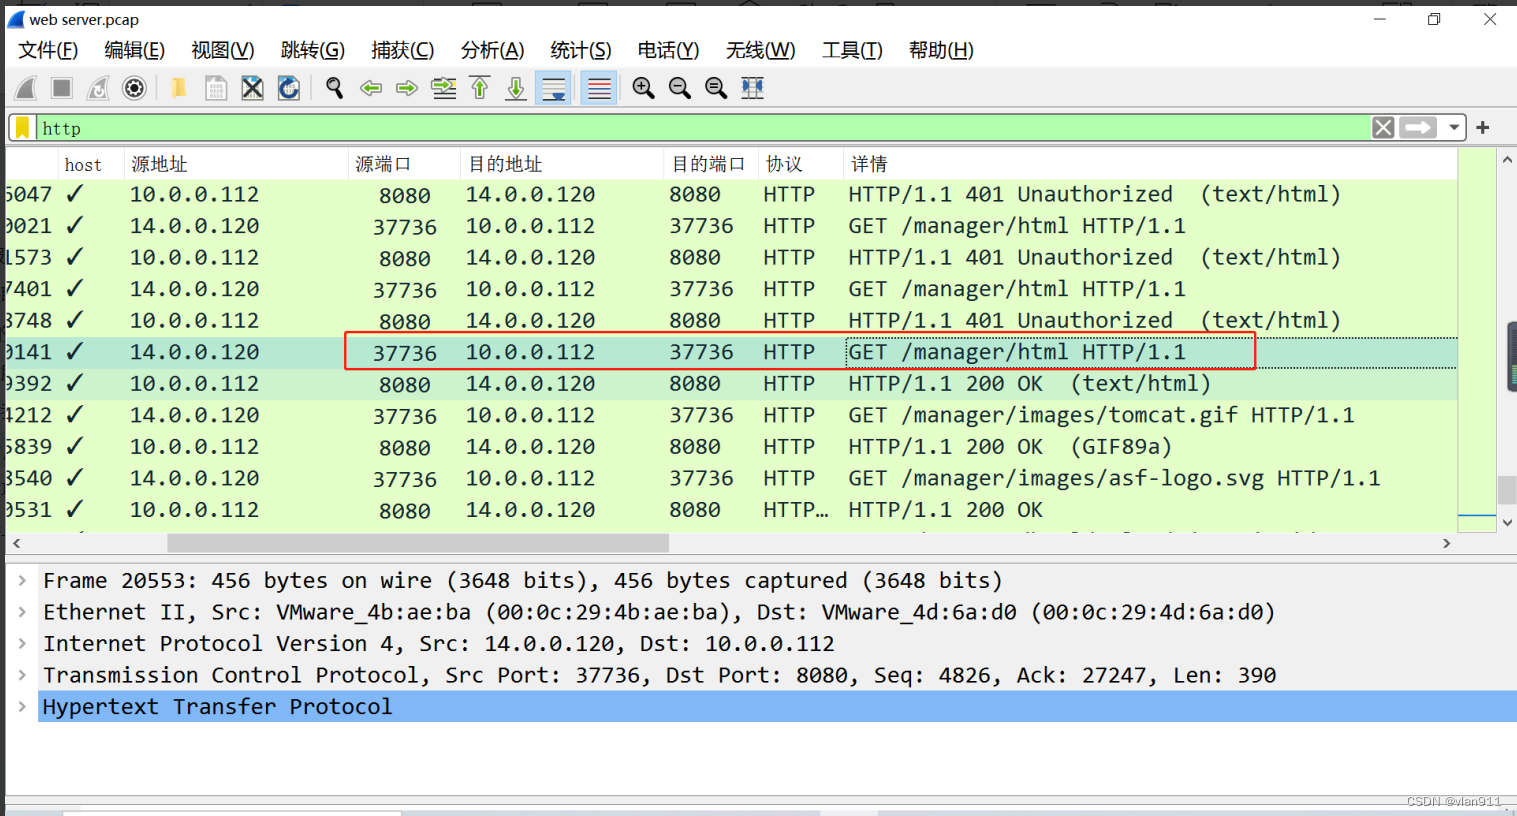Open the 文件(F) menu
Viewport: 1517px width, 816px height.
click(48, 50)
